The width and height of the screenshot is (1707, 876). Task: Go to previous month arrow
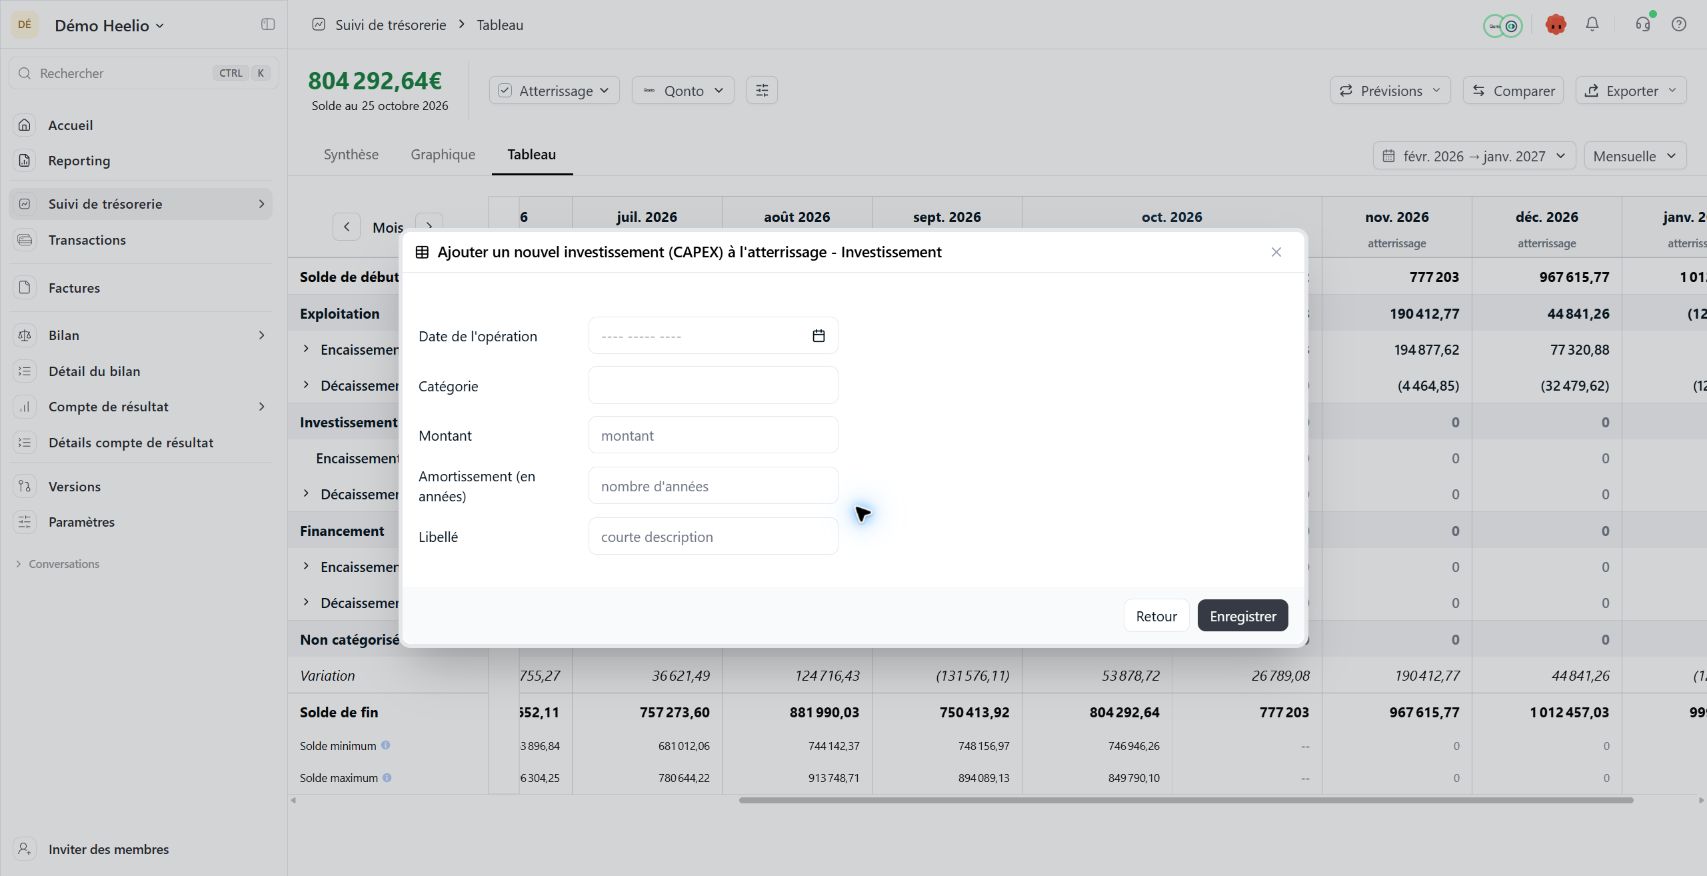346,227
